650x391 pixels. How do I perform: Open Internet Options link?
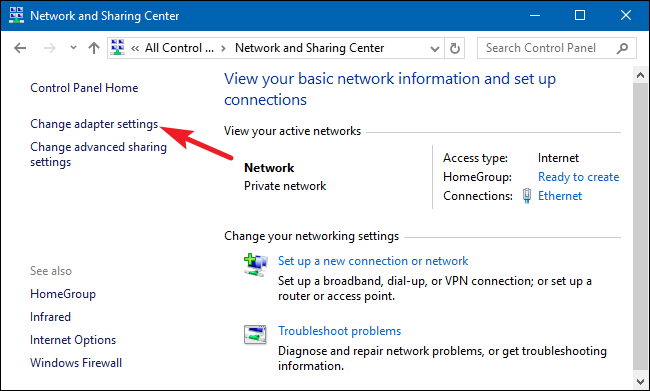73,340
